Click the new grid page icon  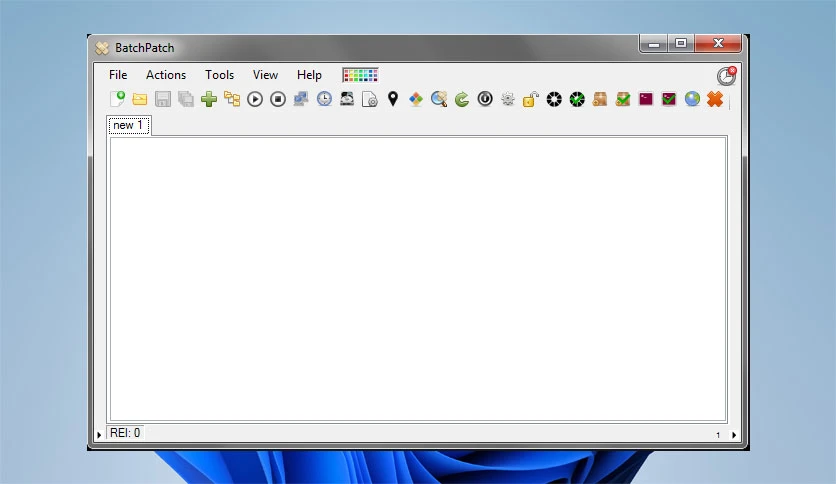[117, 99]
